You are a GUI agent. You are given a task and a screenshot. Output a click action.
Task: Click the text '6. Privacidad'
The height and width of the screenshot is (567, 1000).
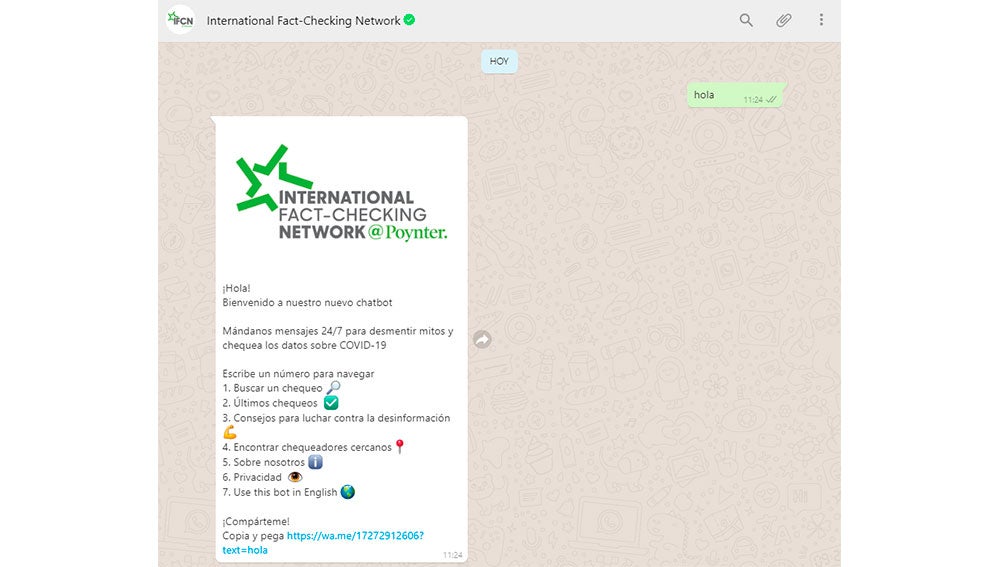click(252, 477)
